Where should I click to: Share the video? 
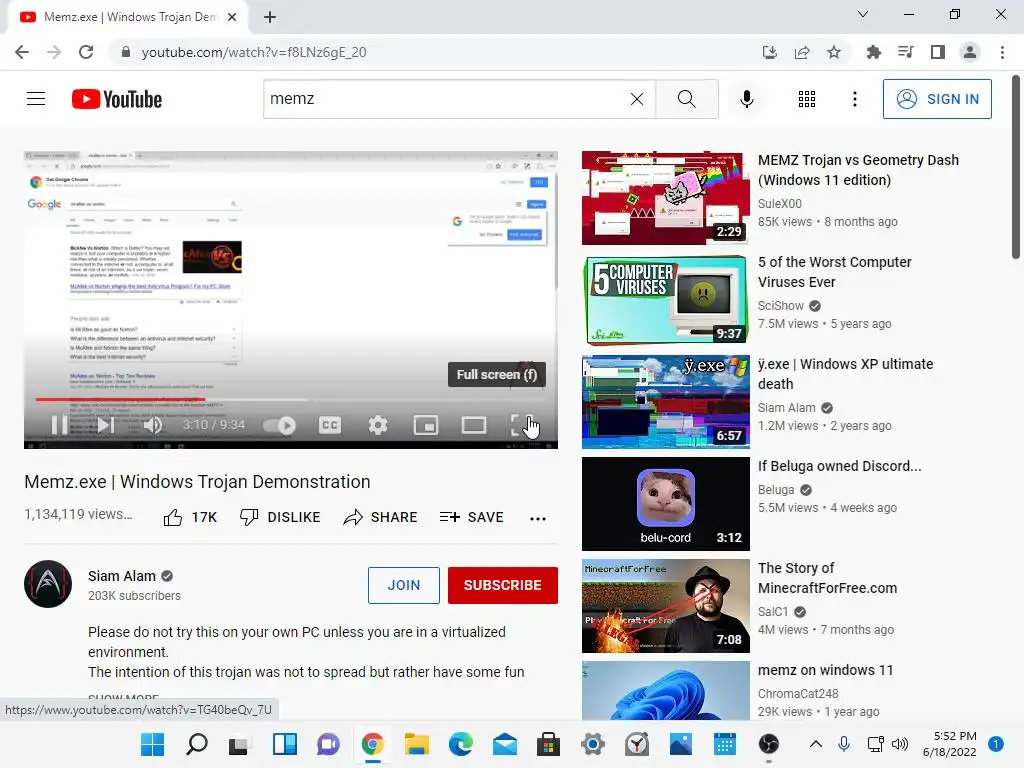pos(380,517)
